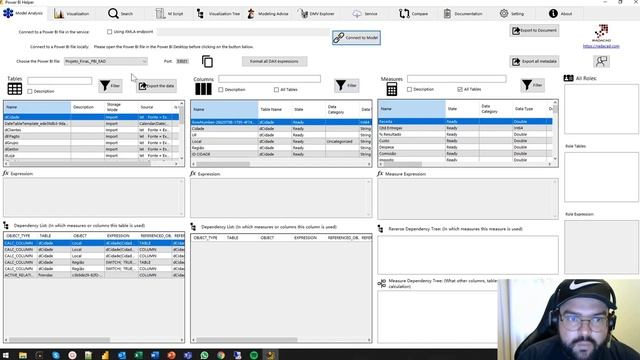Click the XMLA endpoint address field
The image size is (640, 360).
click(243, 31)
